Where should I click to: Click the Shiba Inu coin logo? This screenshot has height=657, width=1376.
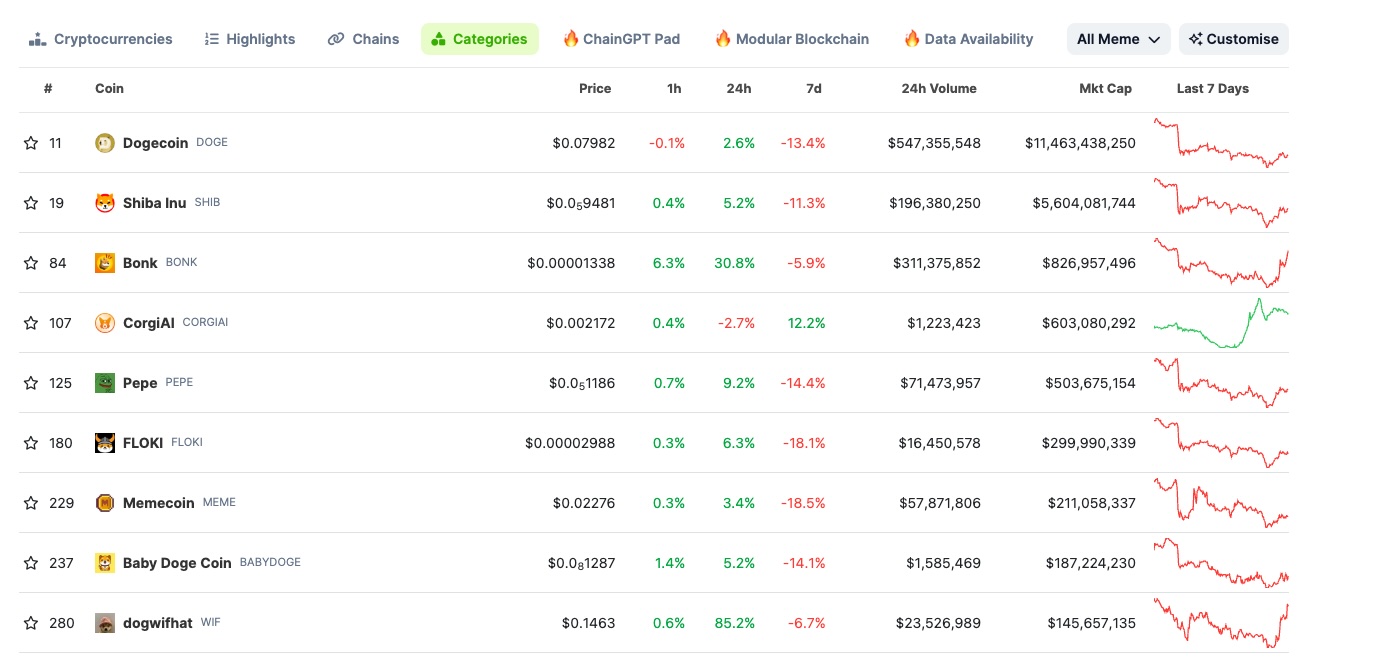[x=105, y=203]
